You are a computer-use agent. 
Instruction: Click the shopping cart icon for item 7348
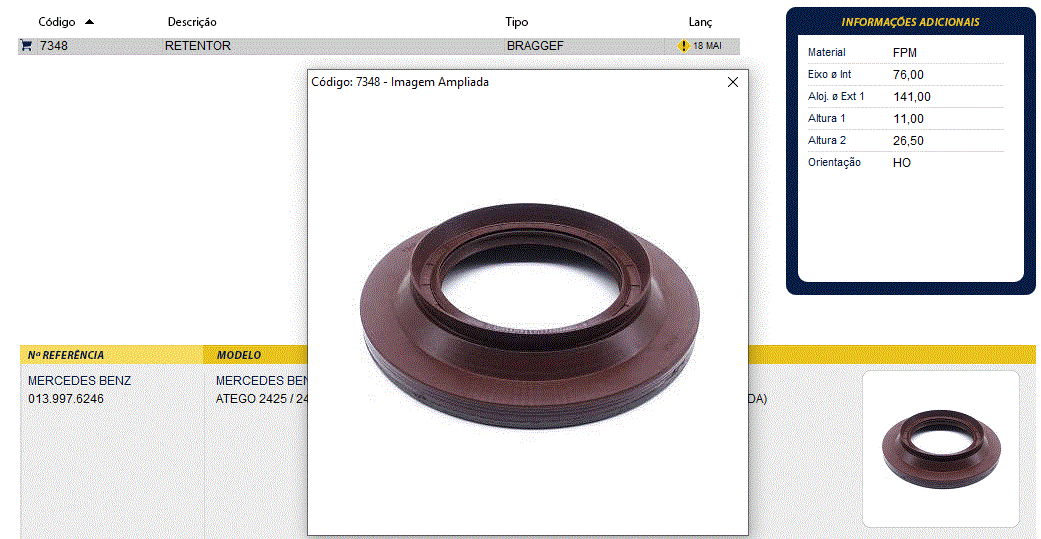(x=26, y=46)
